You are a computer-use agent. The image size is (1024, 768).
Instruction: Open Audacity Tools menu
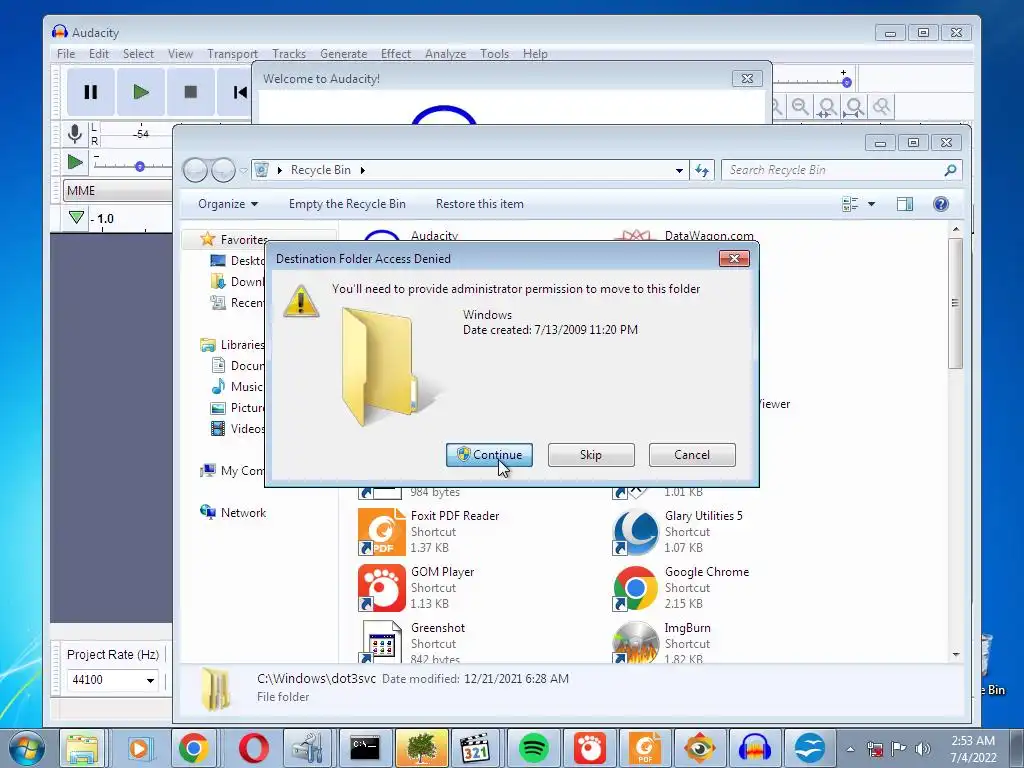coord(494,54)
